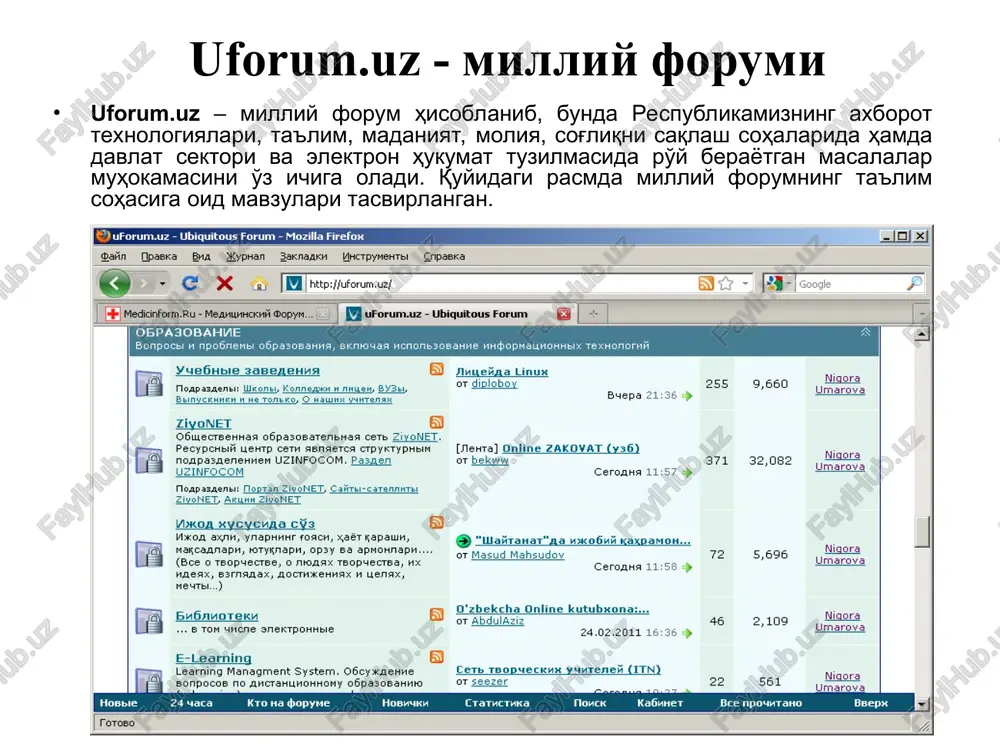Open the address bar history dropdown

(x=745, y=283)
